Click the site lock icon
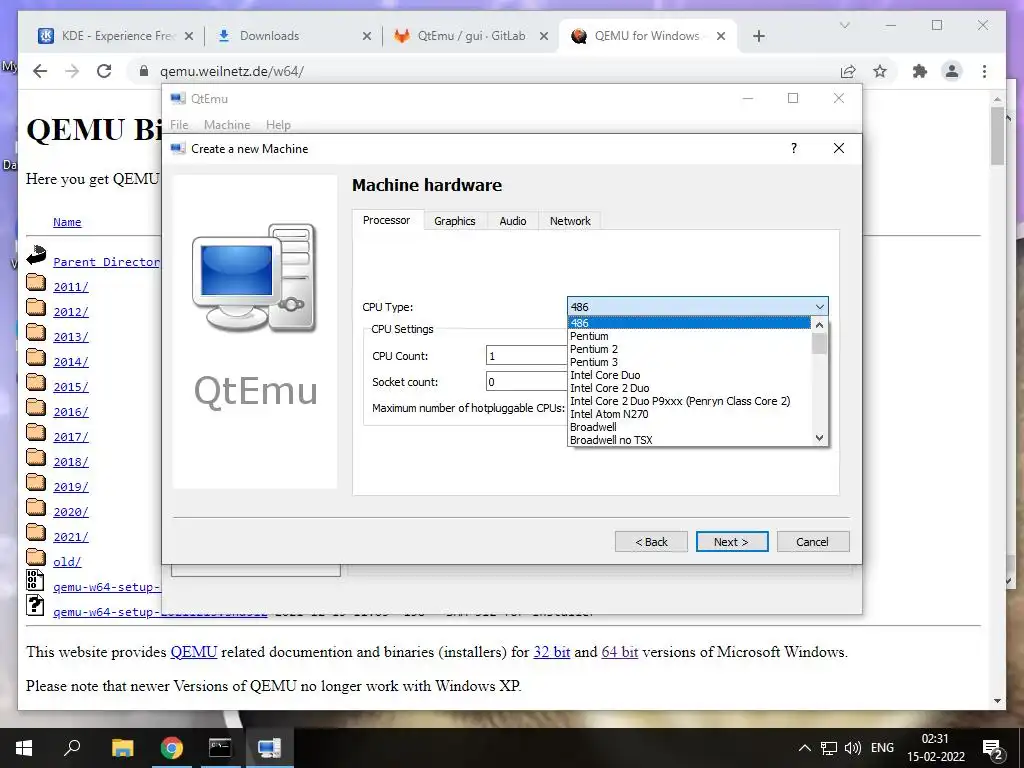This screenshot has width=1024, height=768. point(144,71)
